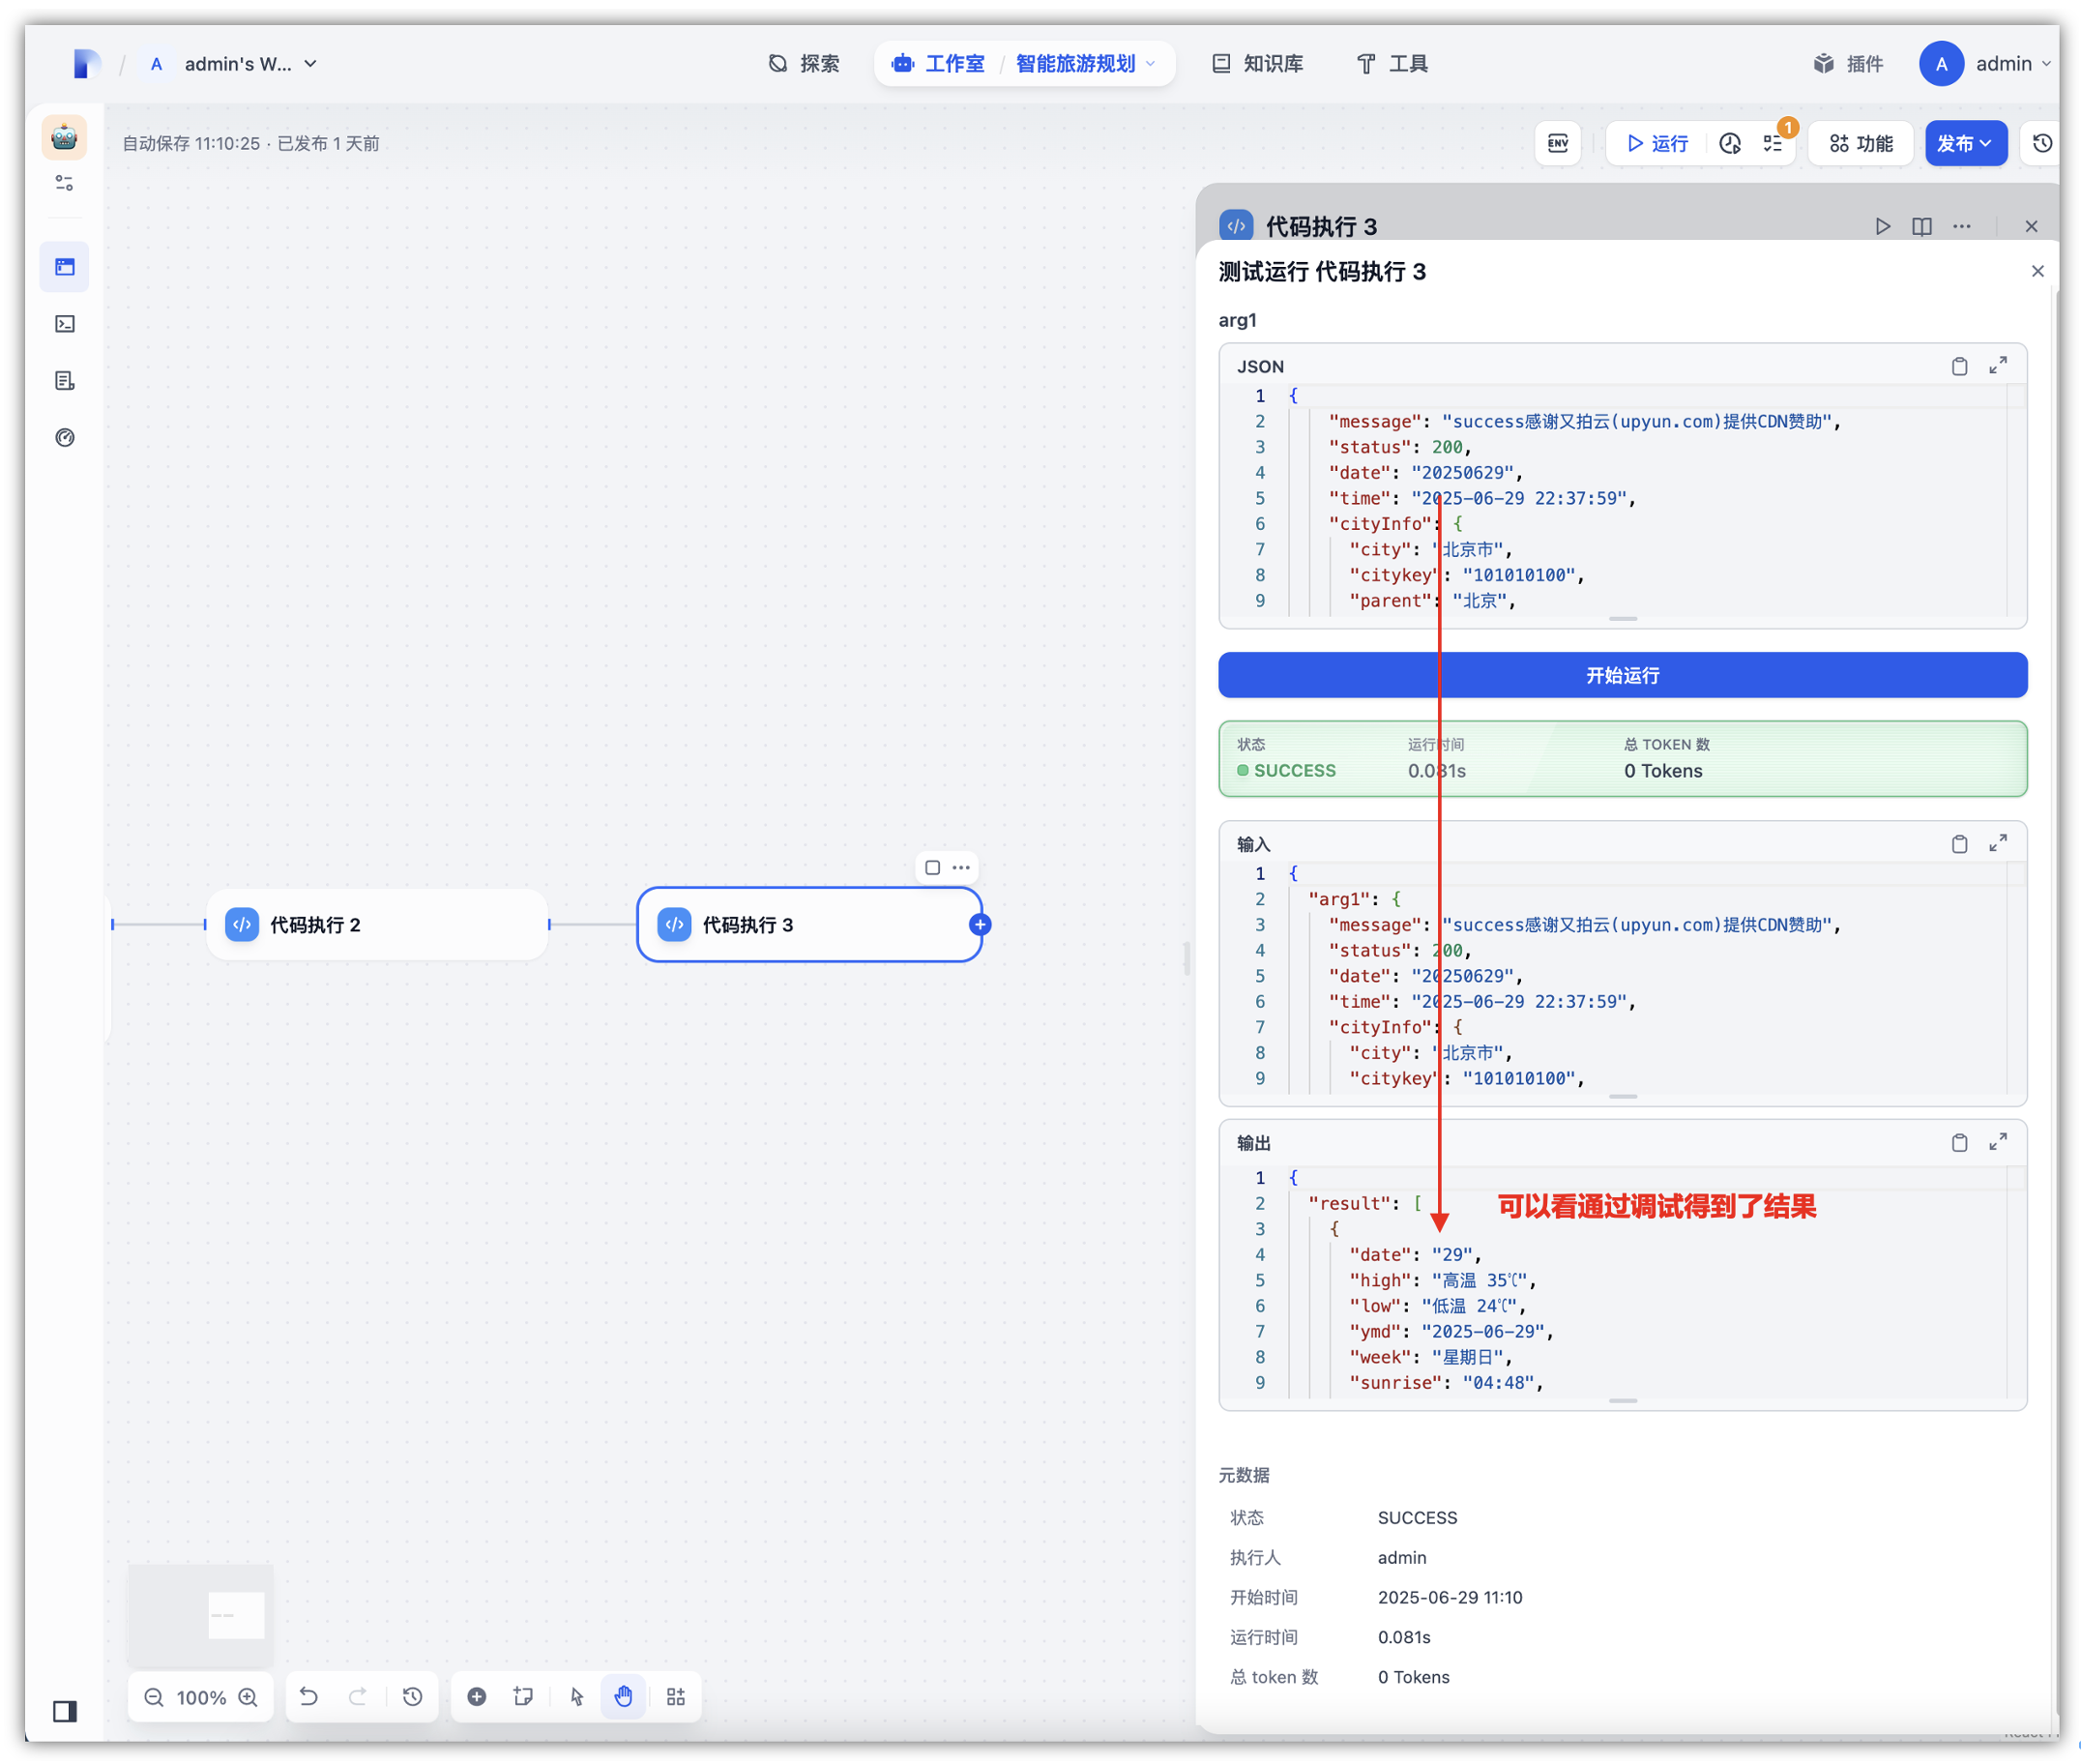Switch to pointer select mode
Viewport: 2081px width, 1764px height.
[577, 1697]
